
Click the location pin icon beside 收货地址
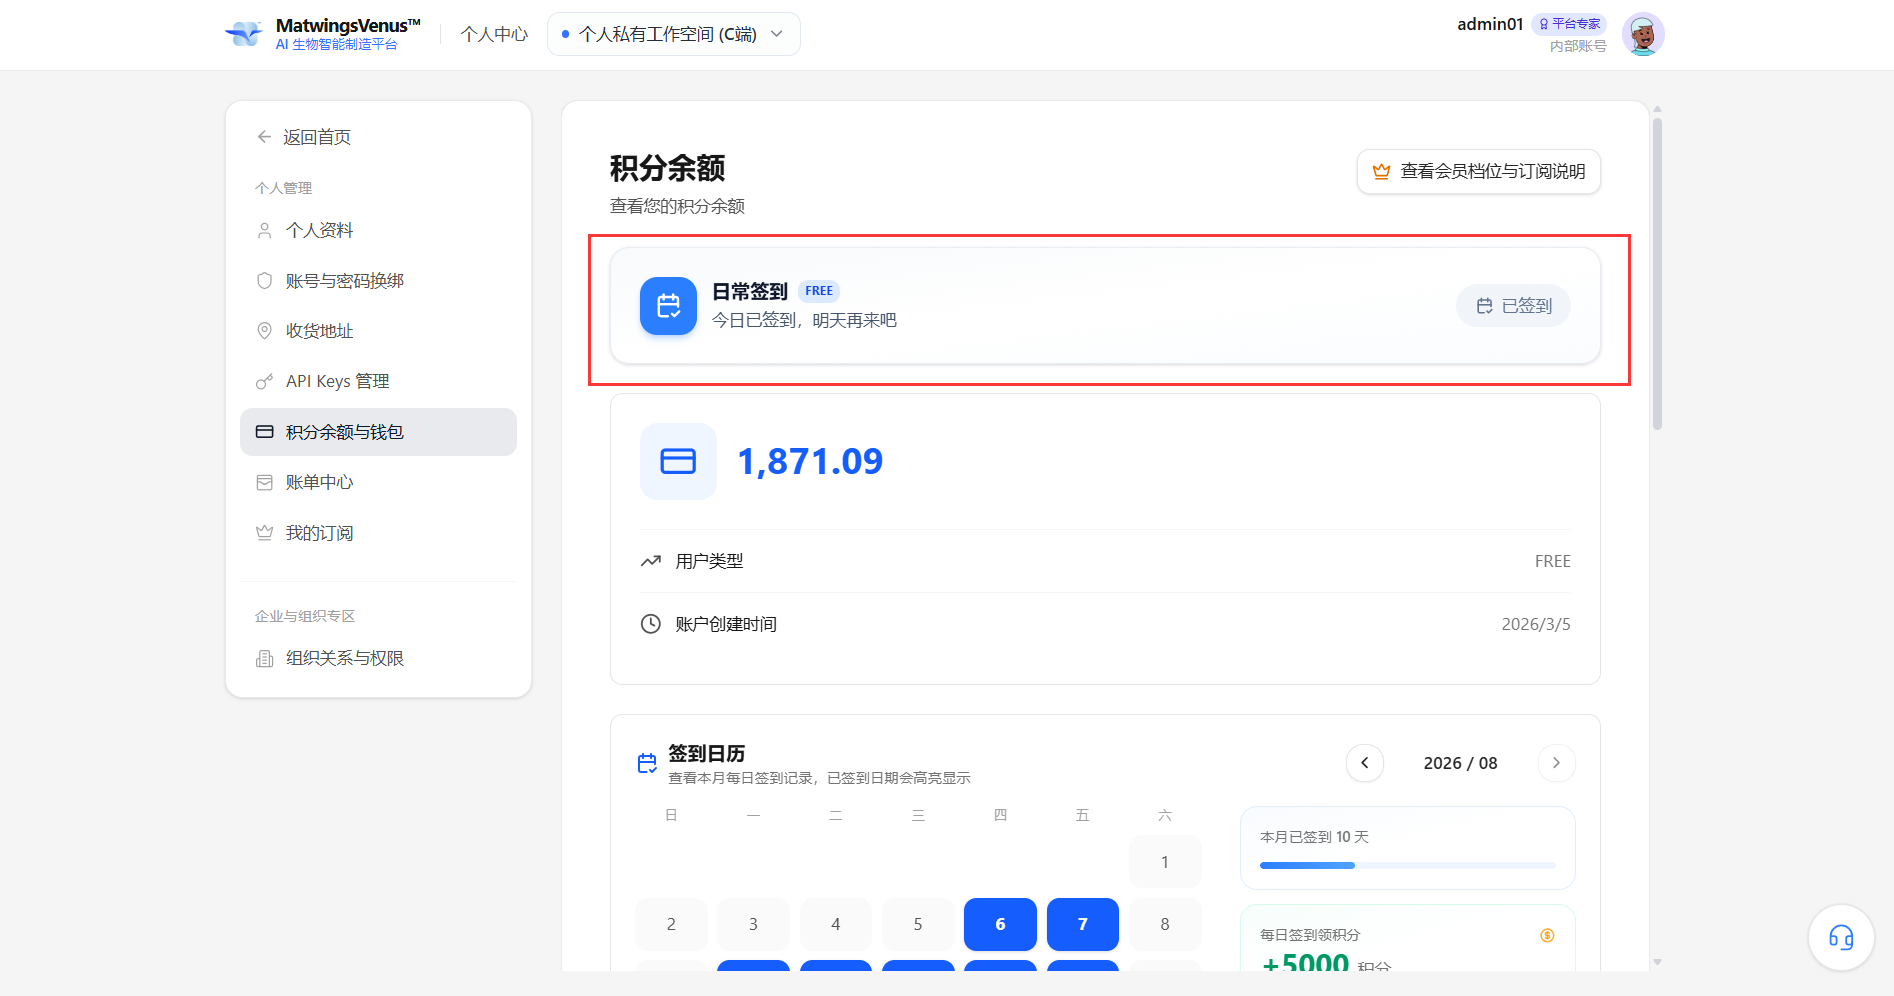coord(264,331)
